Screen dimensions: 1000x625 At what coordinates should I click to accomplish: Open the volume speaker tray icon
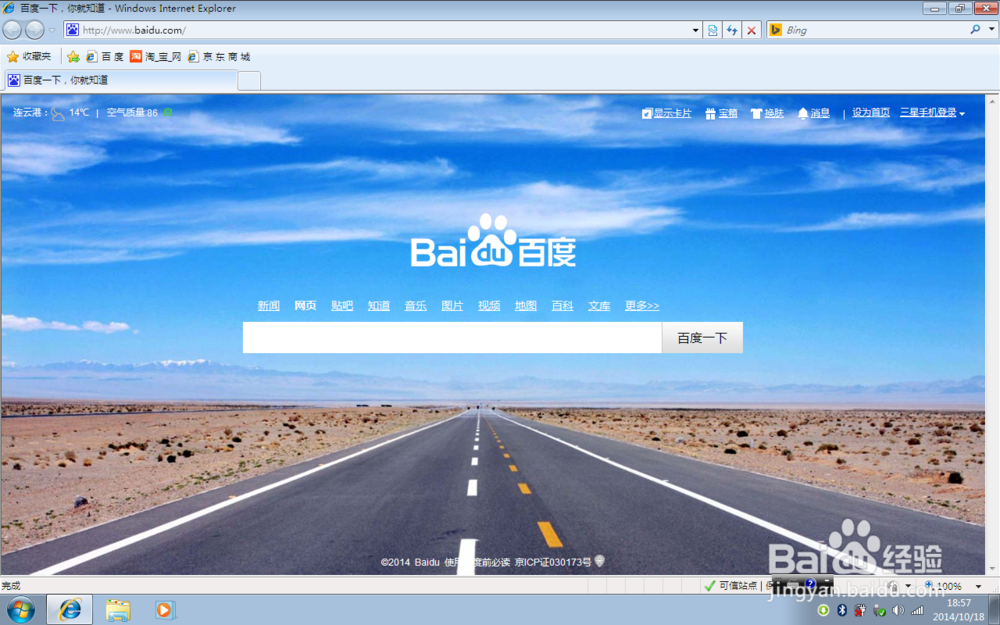(898, 610)
